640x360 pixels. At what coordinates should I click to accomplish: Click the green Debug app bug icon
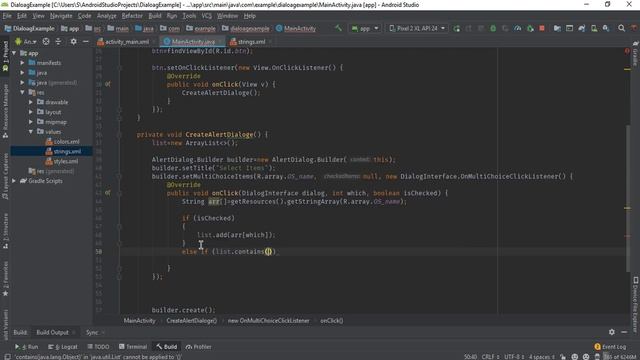[x=493, y=28]
